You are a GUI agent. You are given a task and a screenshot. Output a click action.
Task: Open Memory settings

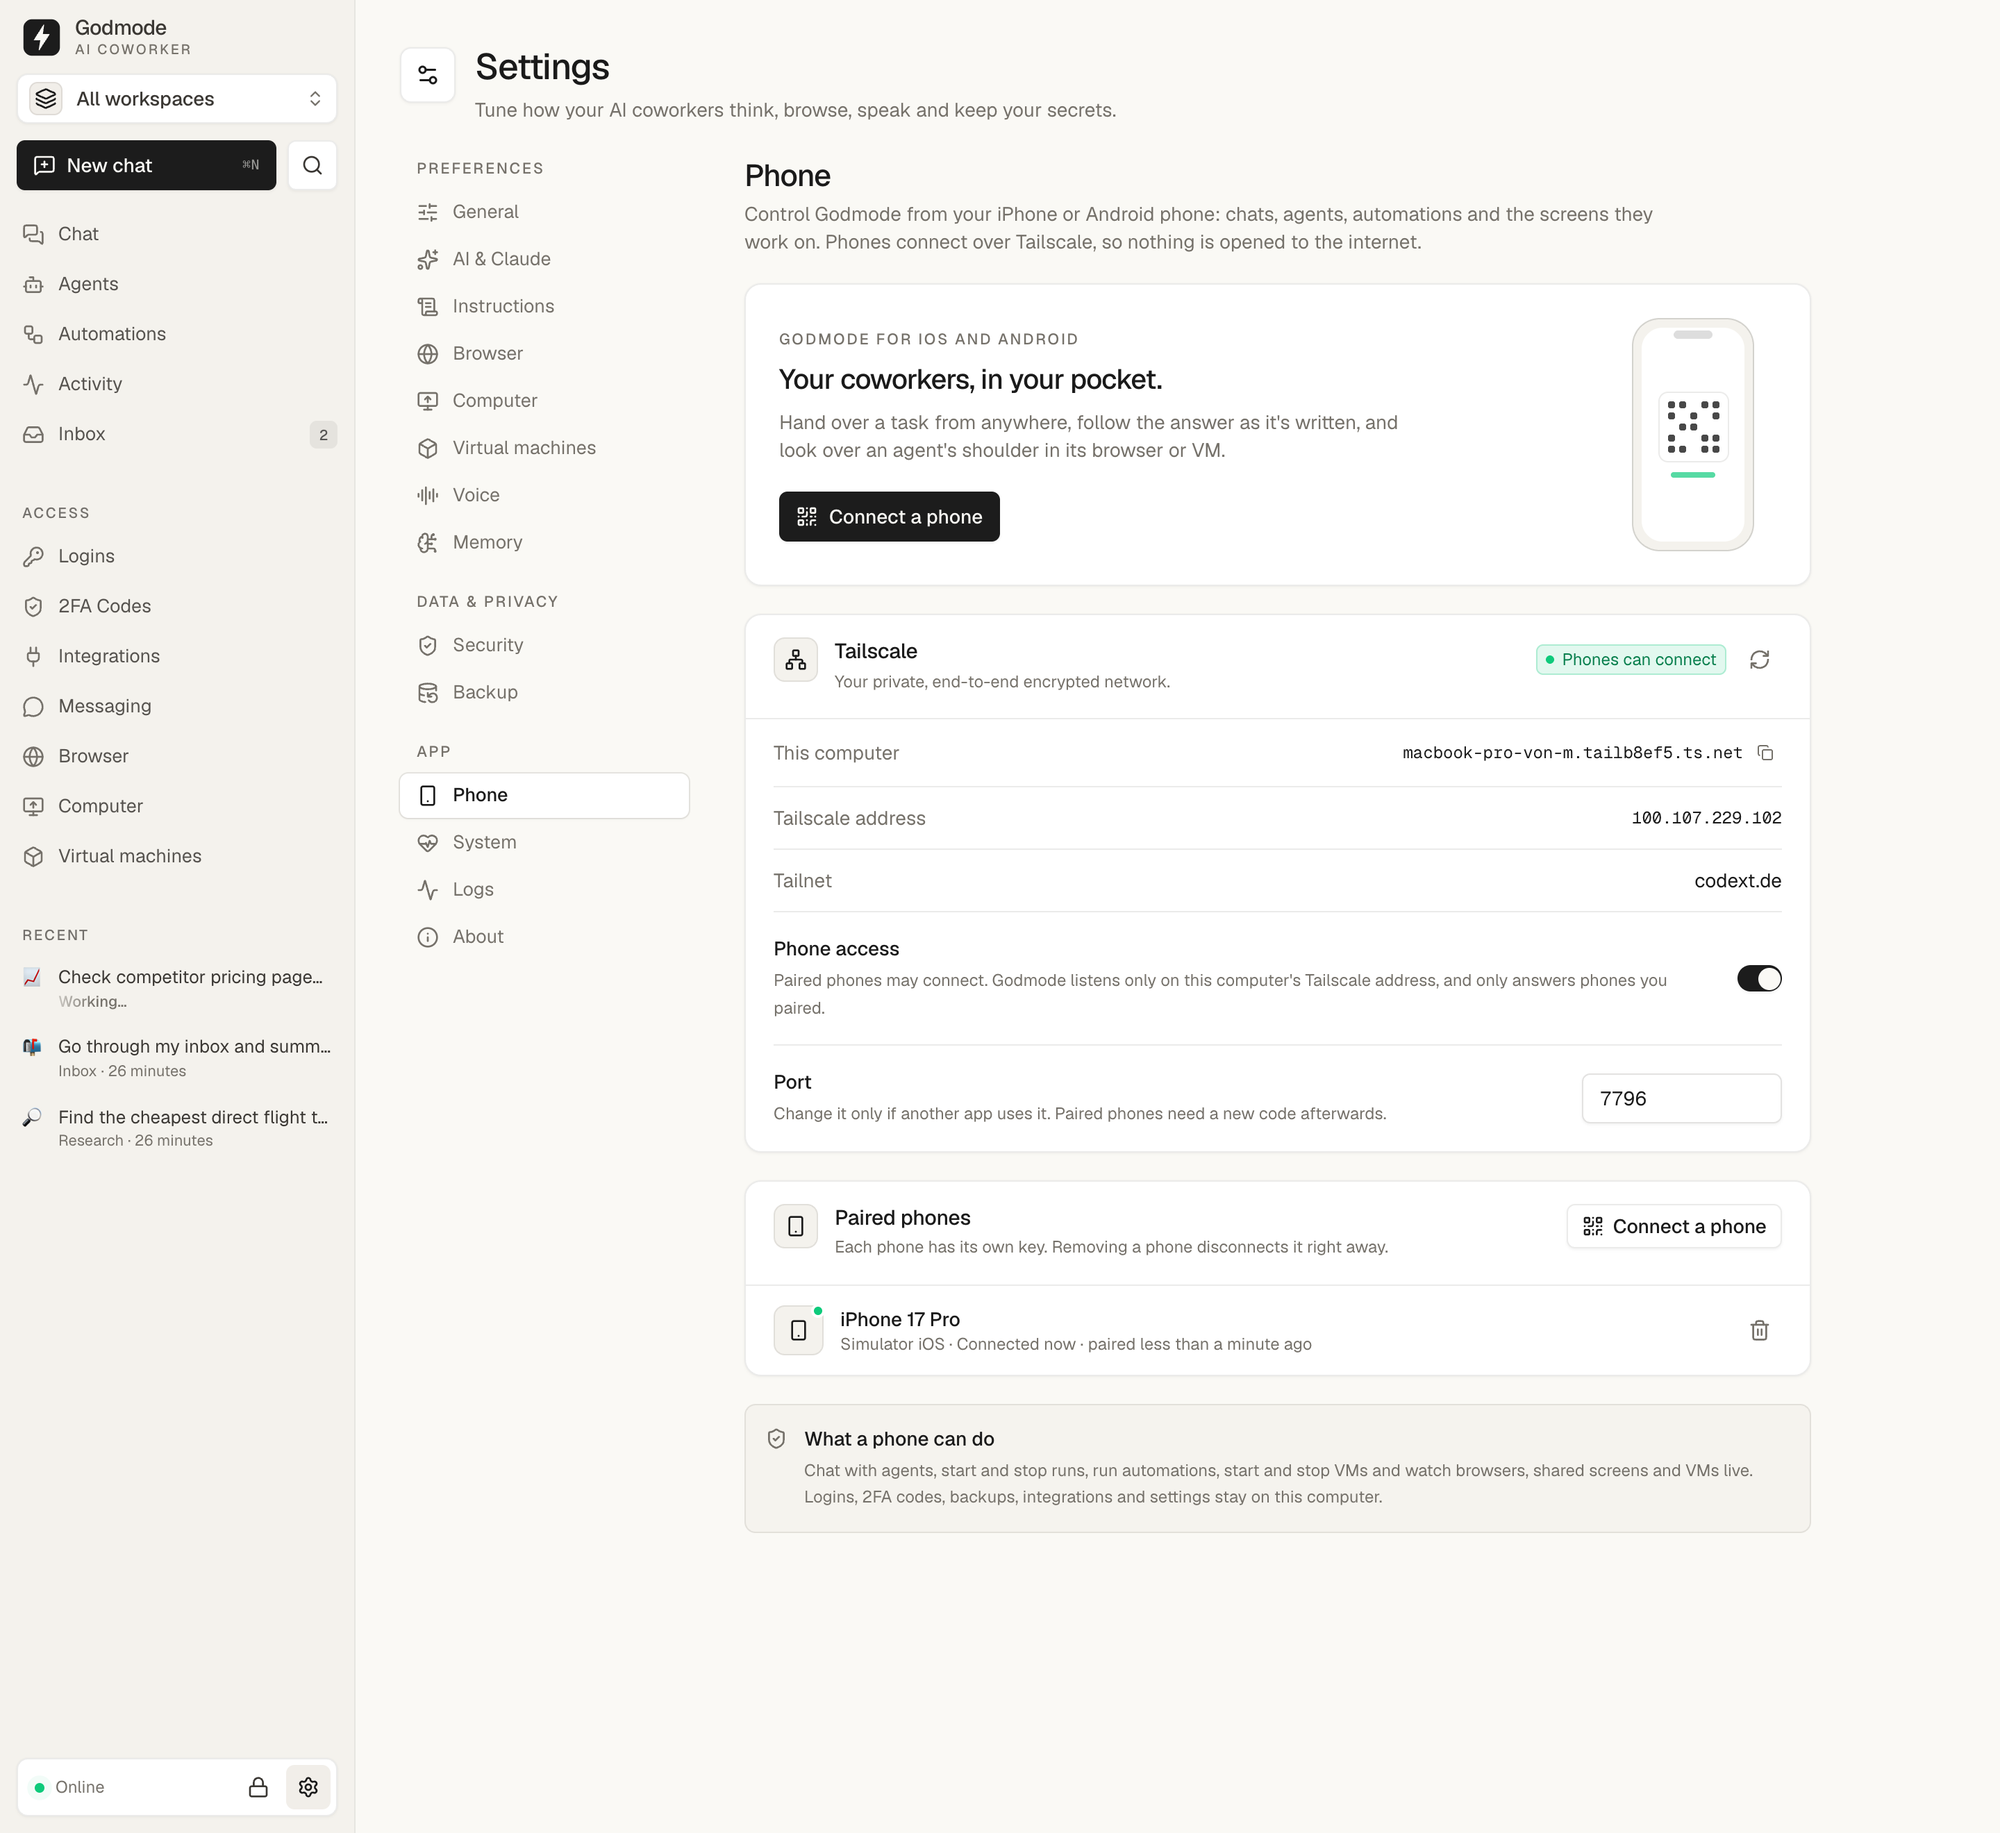point(544,542)
